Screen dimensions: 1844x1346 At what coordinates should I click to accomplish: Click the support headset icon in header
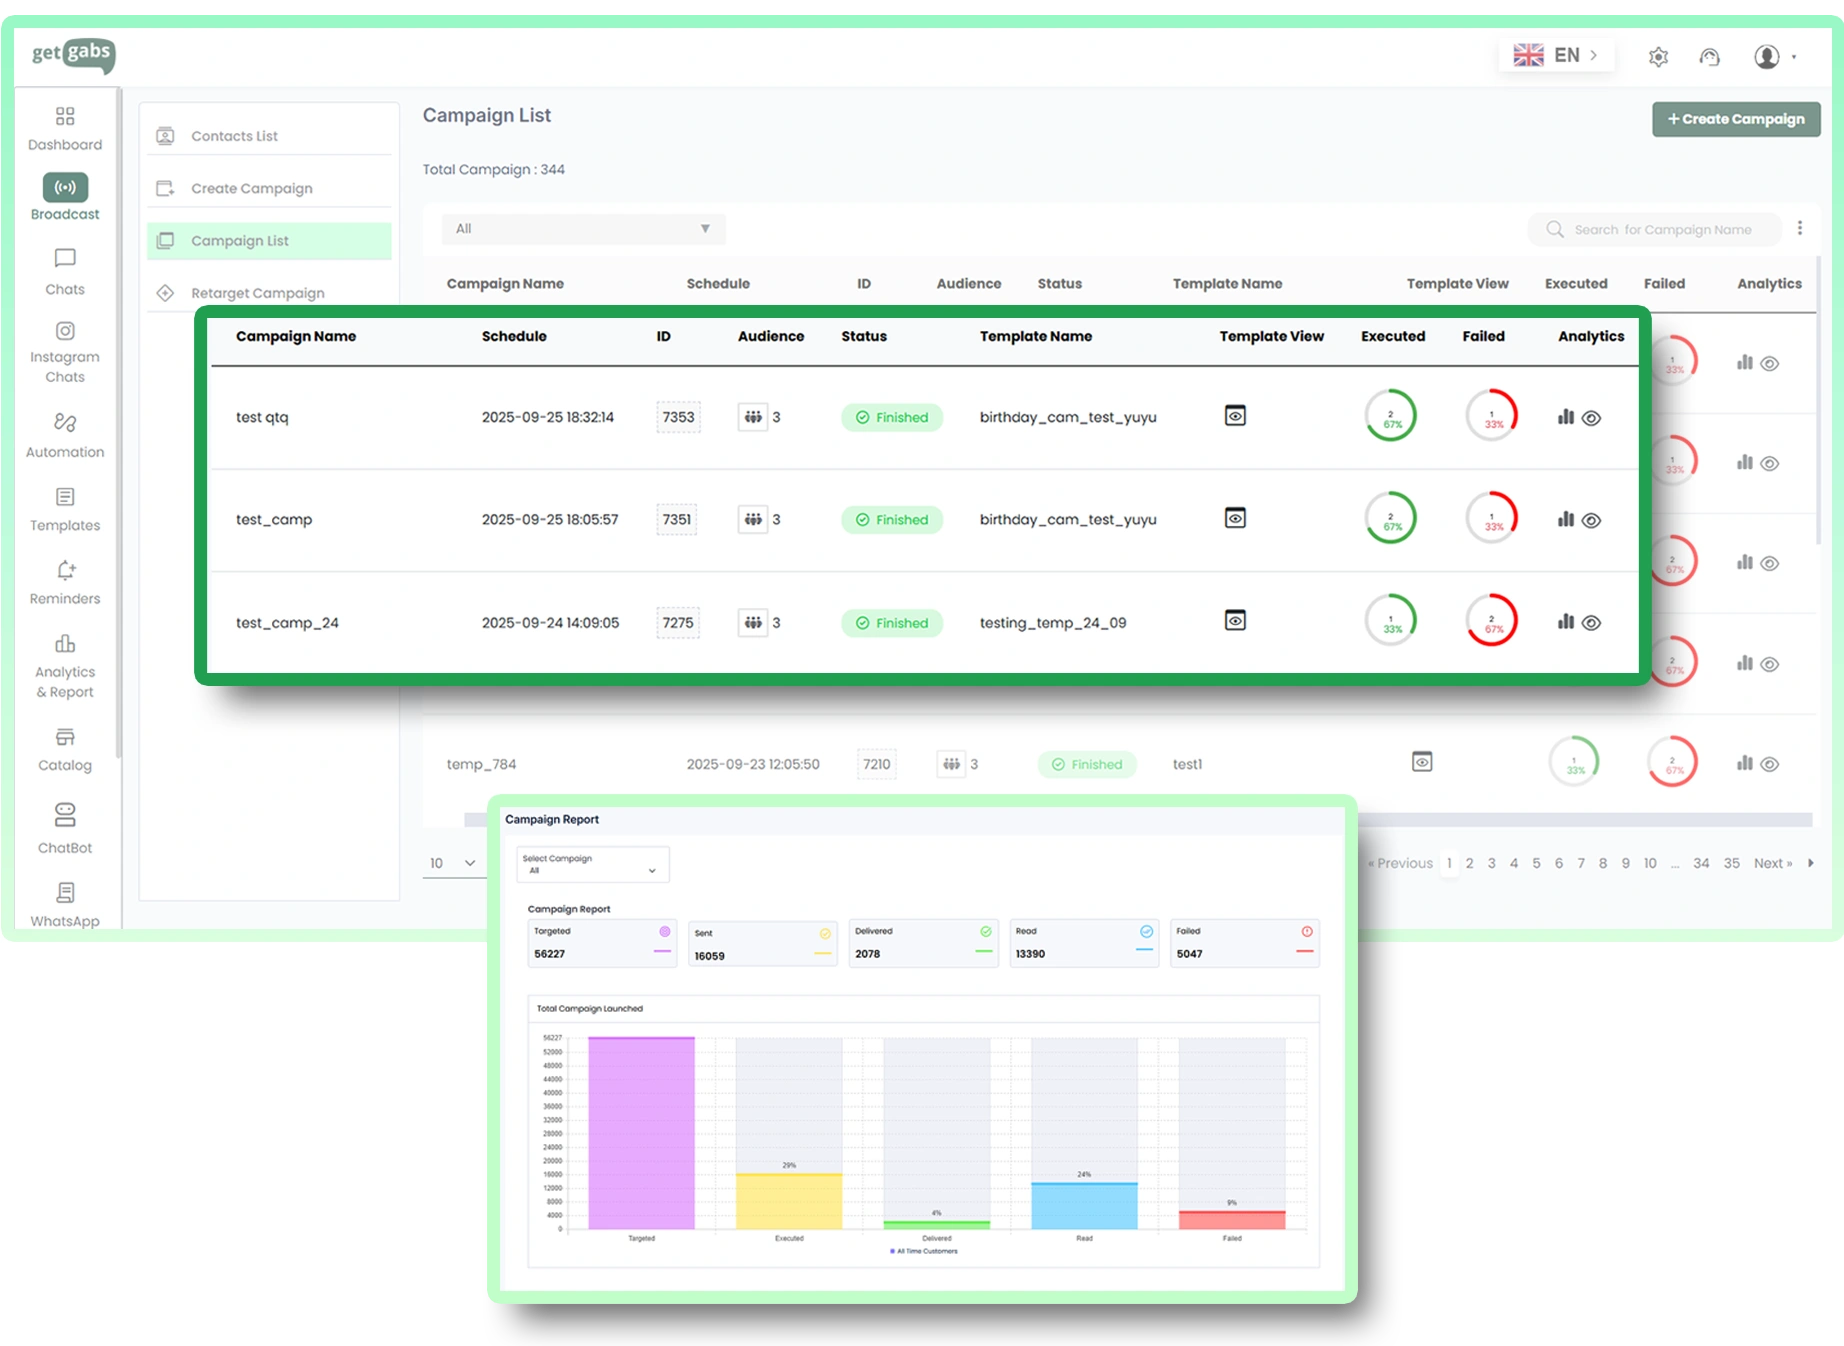pos(1710,57)
